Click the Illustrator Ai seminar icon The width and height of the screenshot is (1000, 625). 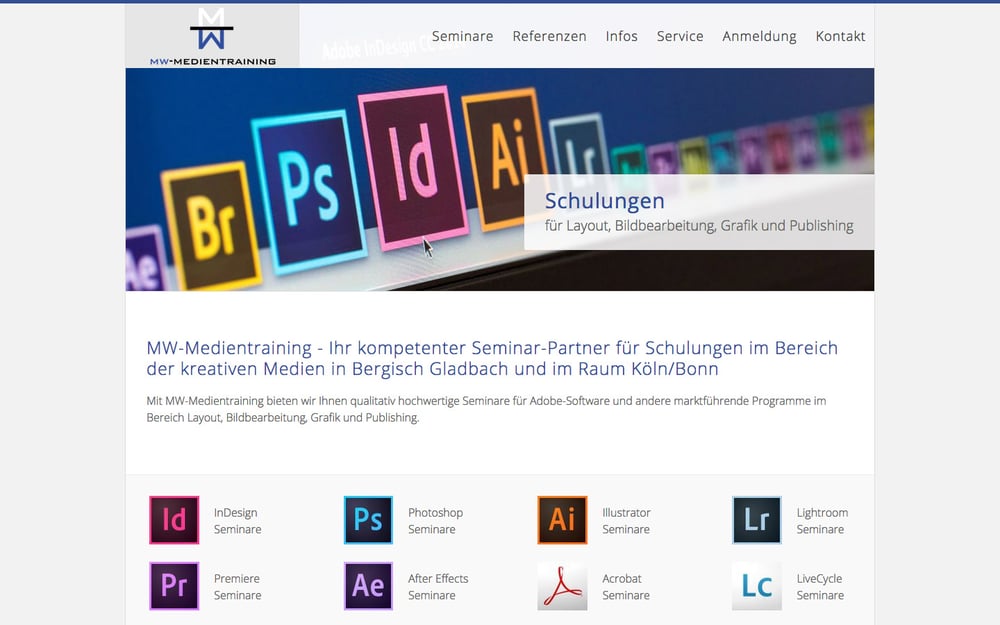[x=562, y=520]
